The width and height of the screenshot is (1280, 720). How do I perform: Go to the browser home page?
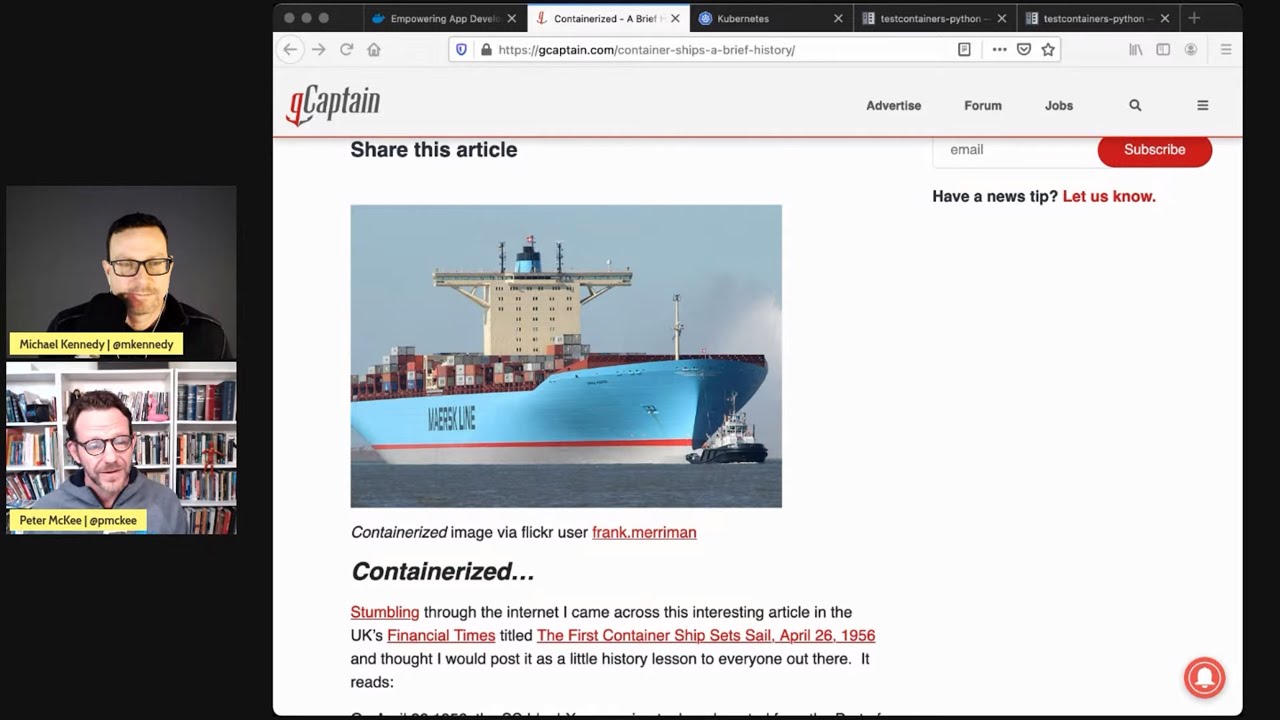pyautogui.click(x=374, y=49)
